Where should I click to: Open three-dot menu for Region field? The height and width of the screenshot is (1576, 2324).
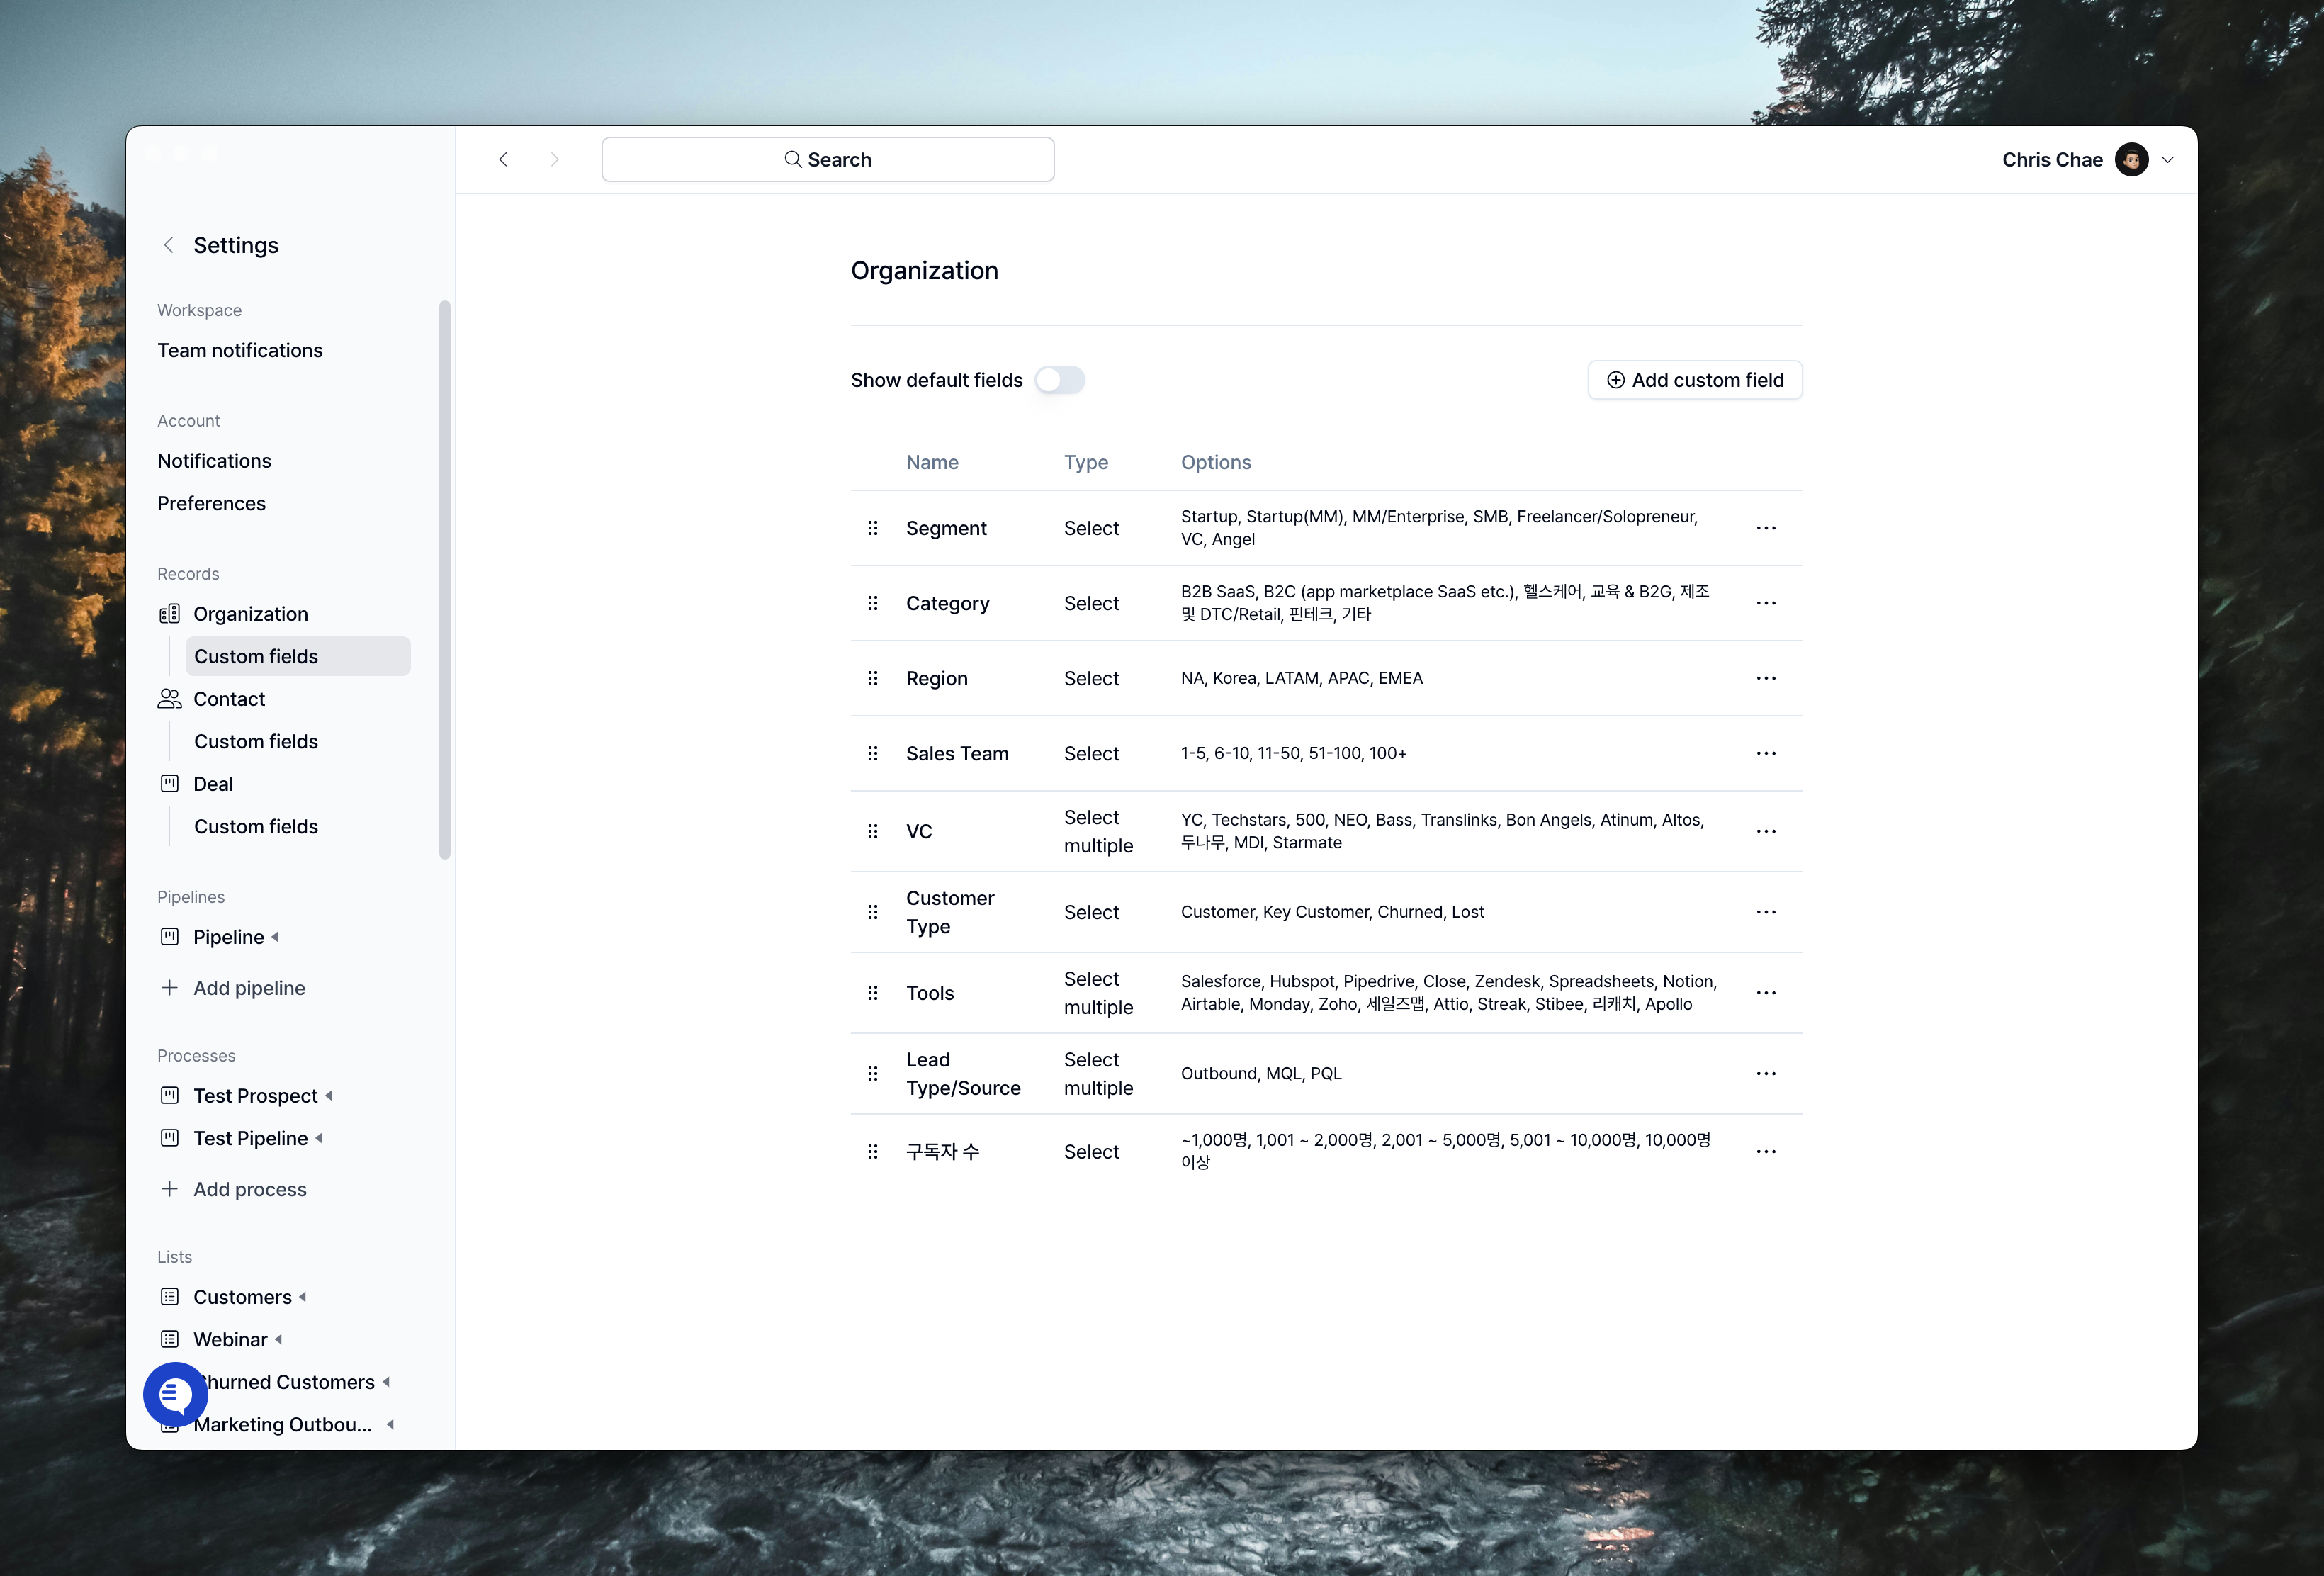[x=1766, y=678]
